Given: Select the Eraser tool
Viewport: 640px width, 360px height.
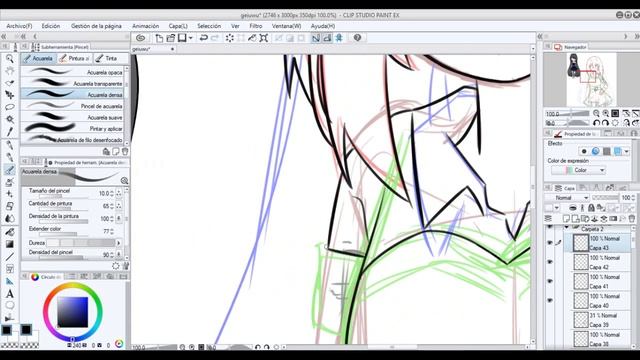Looking at the screenshot, I should tap(9, 207).
